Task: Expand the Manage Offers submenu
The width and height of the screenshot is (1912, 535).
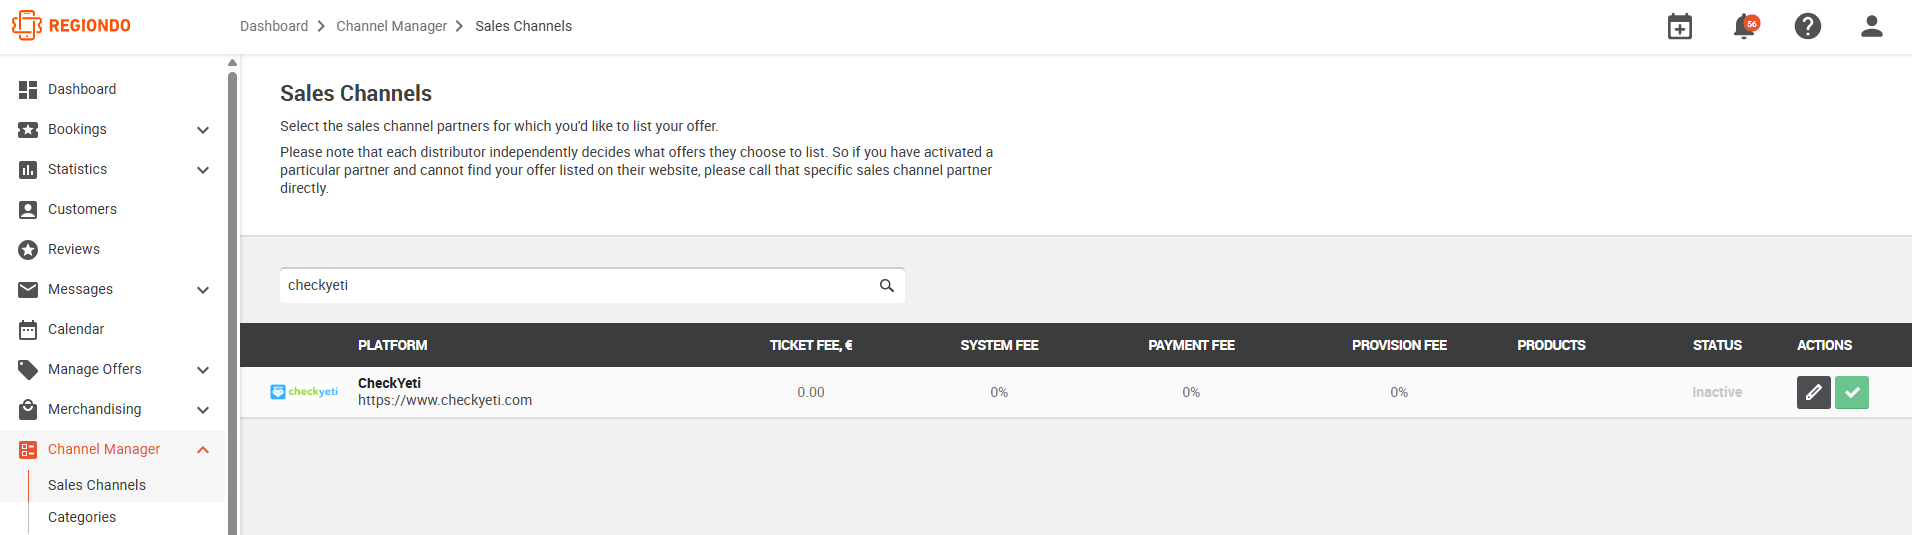Action: [203, 370]
